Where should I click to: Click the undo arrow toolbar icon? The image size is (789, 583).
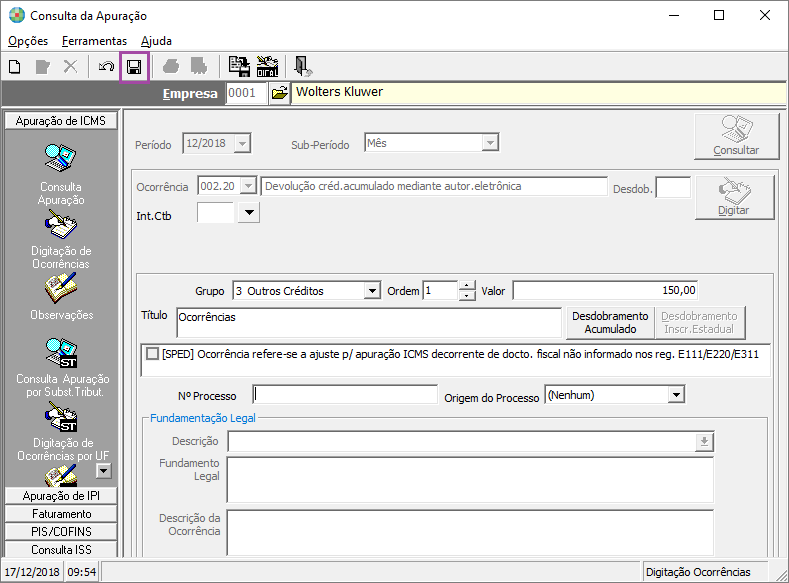coord(106,66)
